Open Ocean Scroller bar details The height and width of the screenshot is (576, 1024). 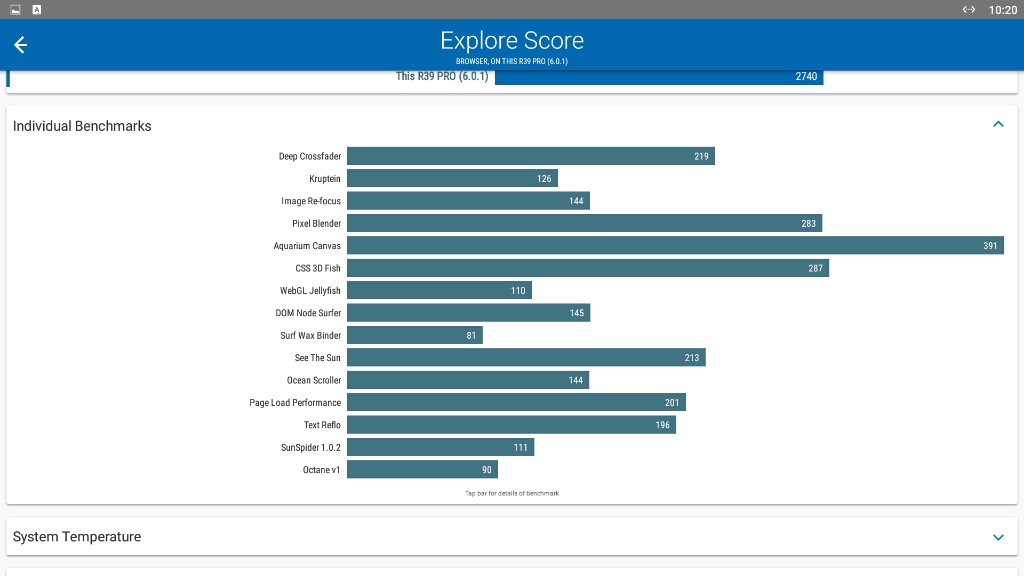pyautogui.click(x=468, y=380)
